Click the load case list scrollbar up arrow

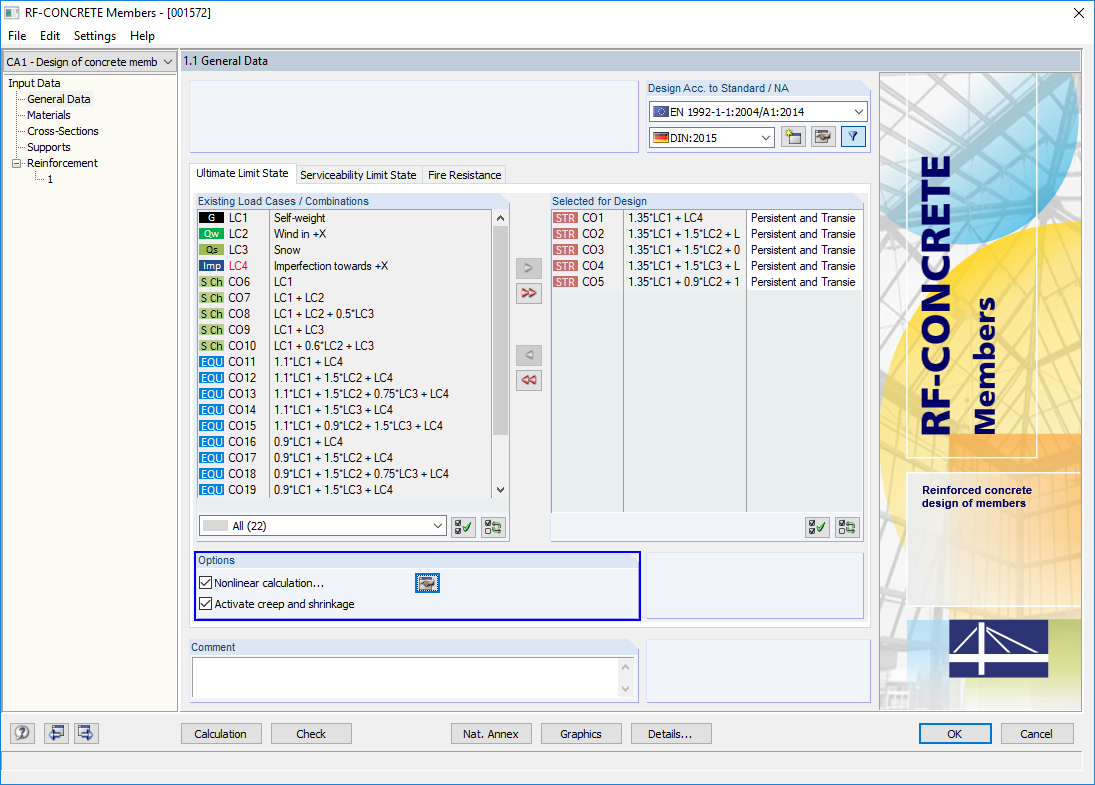tap(500, 219)
